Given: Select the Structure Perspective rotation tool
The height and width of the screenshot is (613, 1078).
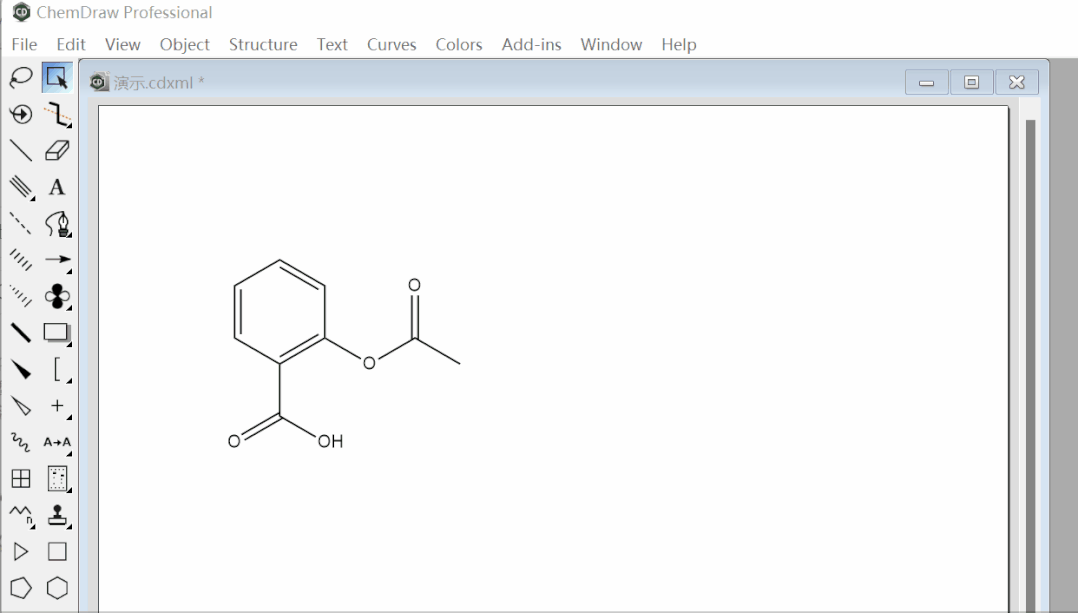Looking at the screenshot, I should pos(21,113).
